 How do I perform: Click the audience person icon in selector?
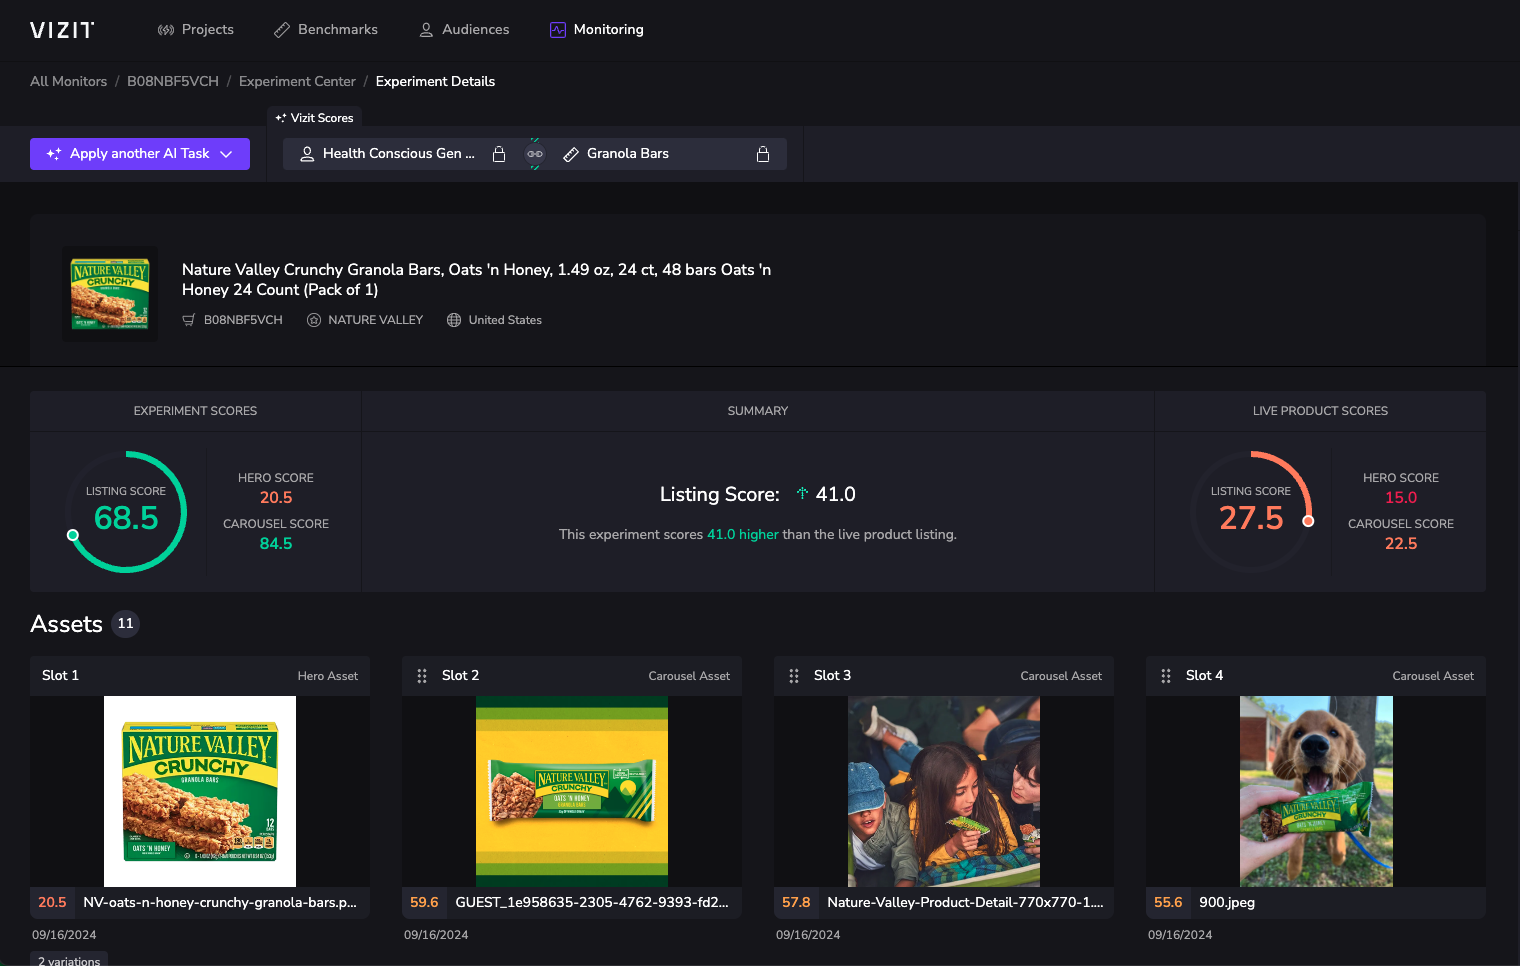tap(307, 154)
